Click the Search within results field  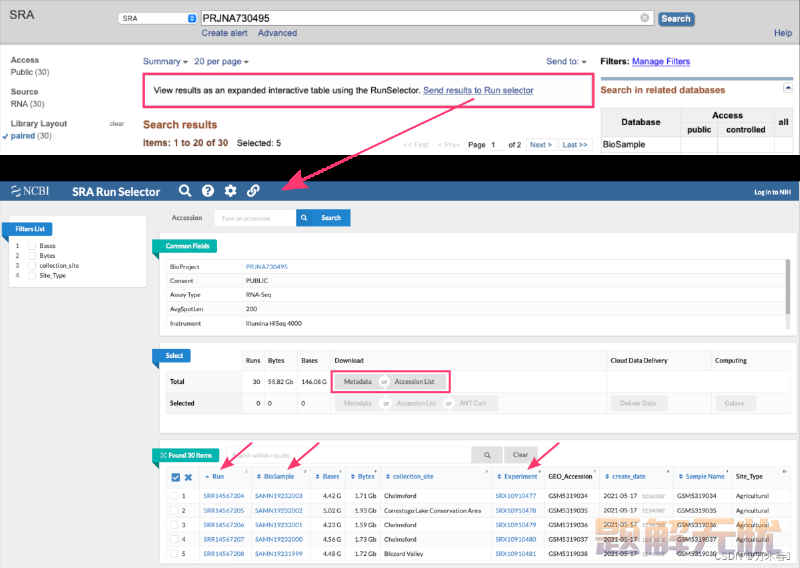[x=348, y=455]
